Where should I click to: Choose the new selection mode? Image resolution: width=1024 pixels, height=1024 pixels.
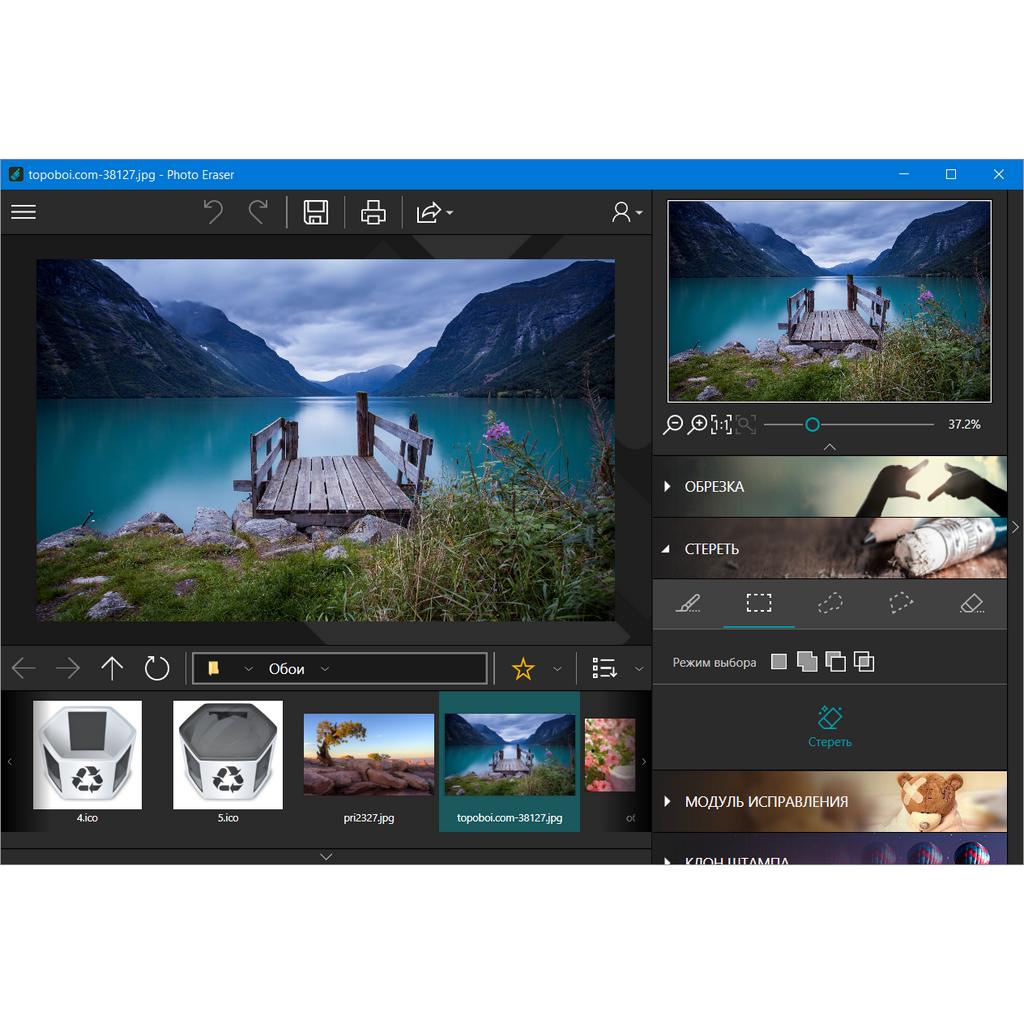pos(778,662)
